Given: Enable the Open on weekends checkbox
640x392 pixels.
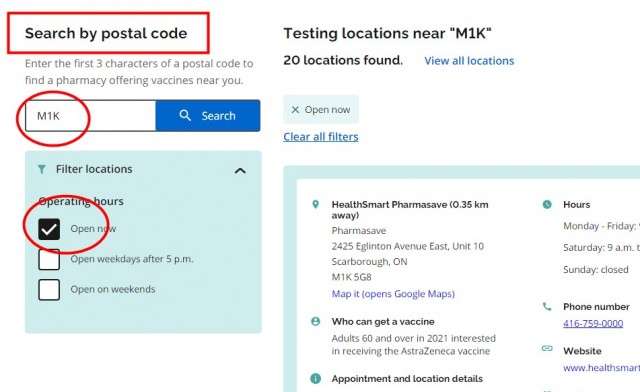Looking at the screenshot, I should 49,290.
